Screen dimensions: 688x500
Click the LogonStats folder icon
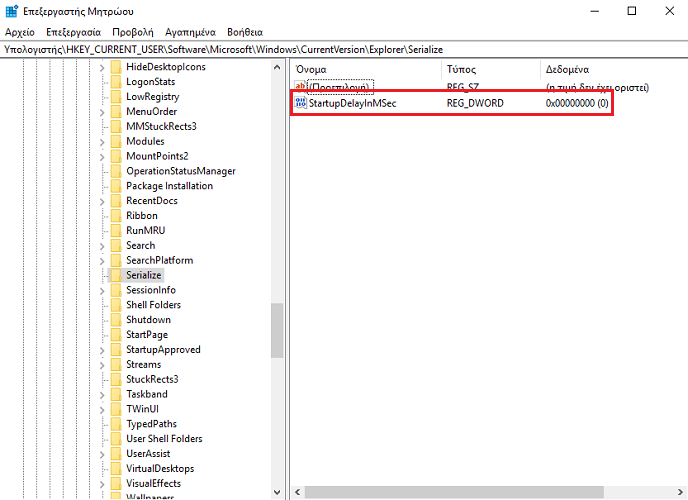pos(116,82)
